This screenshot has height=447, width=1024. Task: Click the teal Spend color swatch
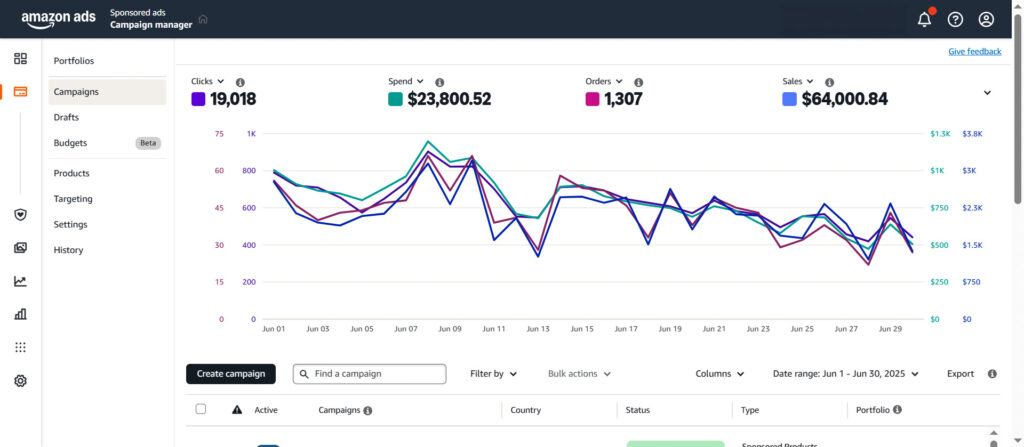click(395, 99)
